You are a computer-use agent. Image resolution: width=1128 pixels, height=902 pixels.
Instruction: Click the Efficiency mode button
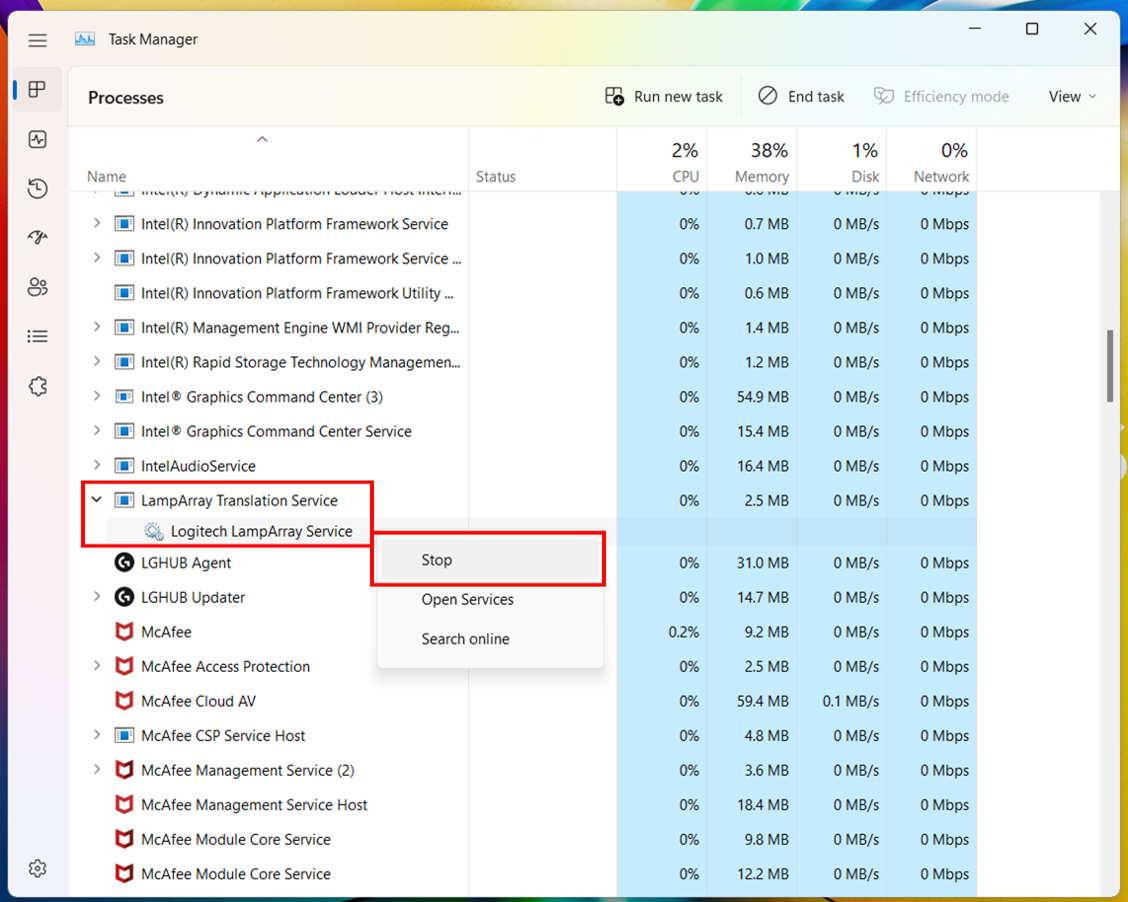point(941,96)
